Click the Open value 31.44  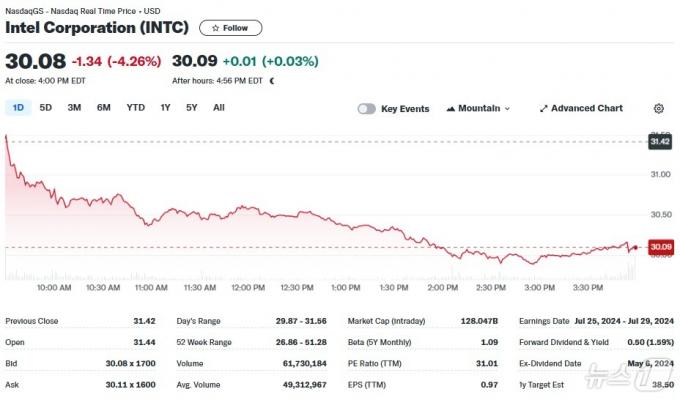coord(144,342)
